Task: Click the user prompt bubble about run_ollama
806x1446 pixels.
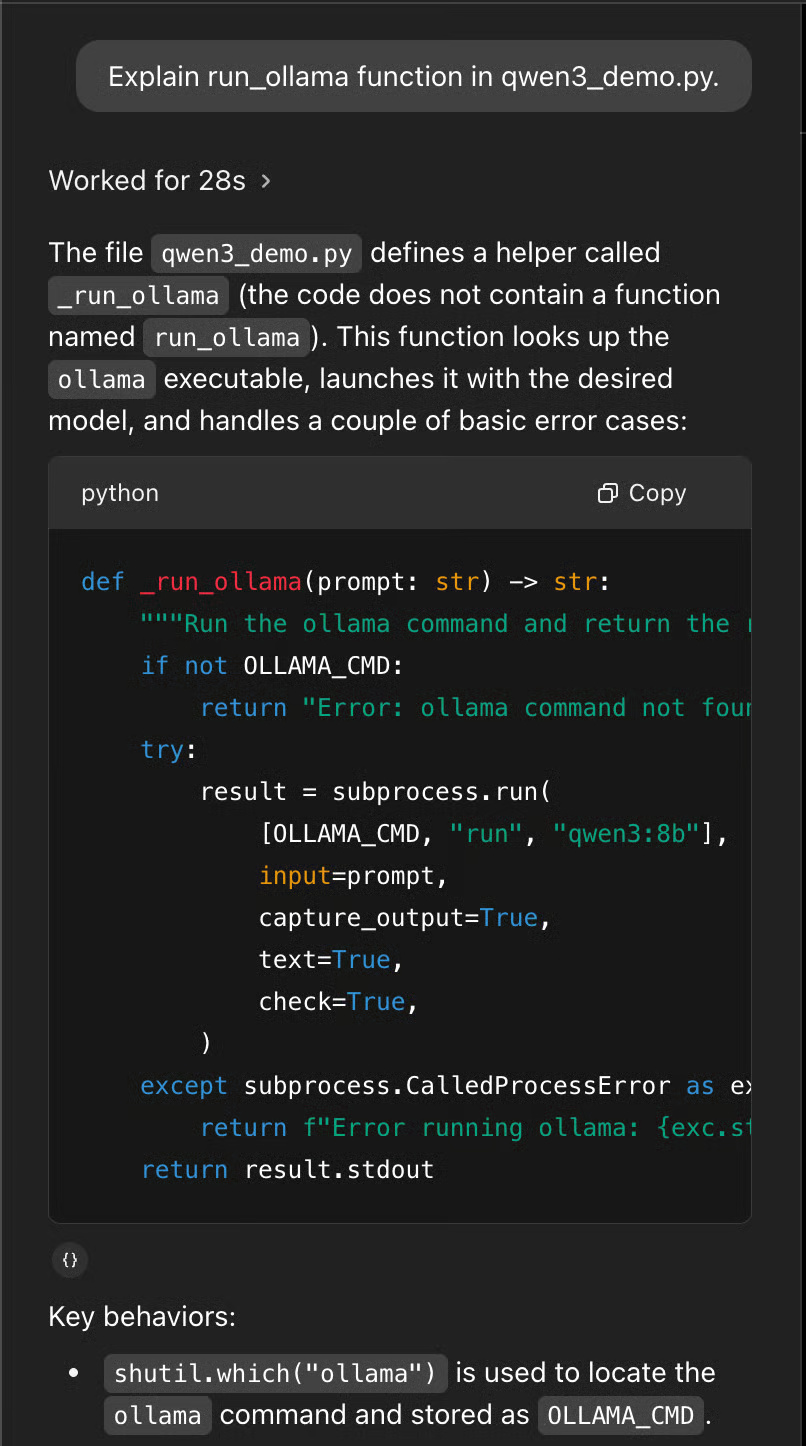Action: click(x=413, y=76)
